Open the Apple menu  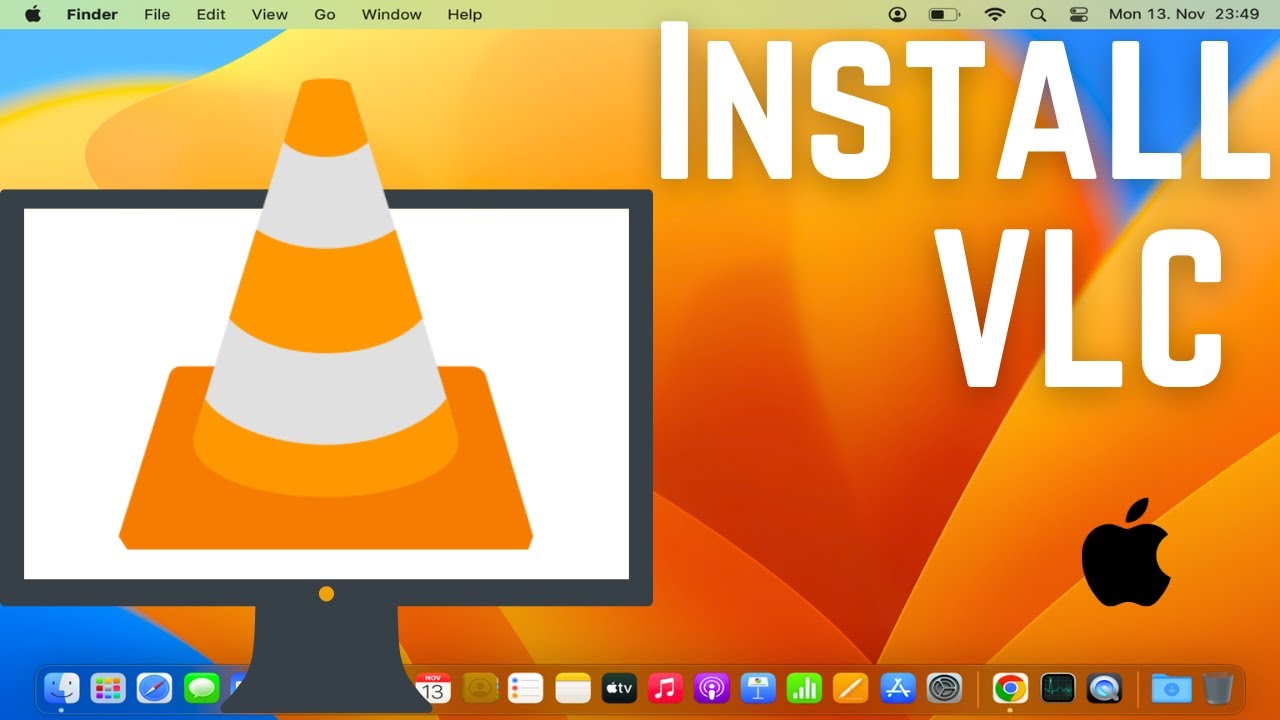[x=33, y=14]
